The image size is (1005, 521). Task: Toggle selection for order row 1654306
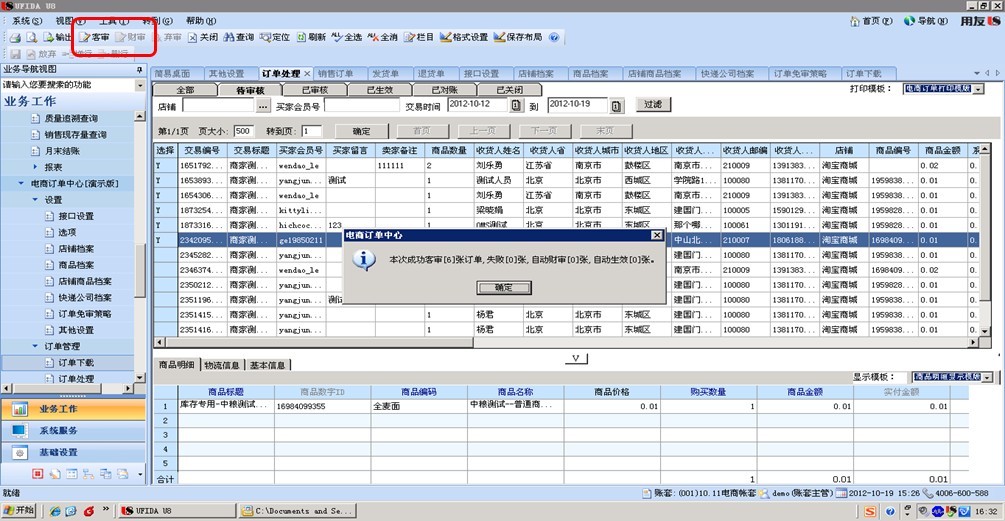(x=165, y=195)
